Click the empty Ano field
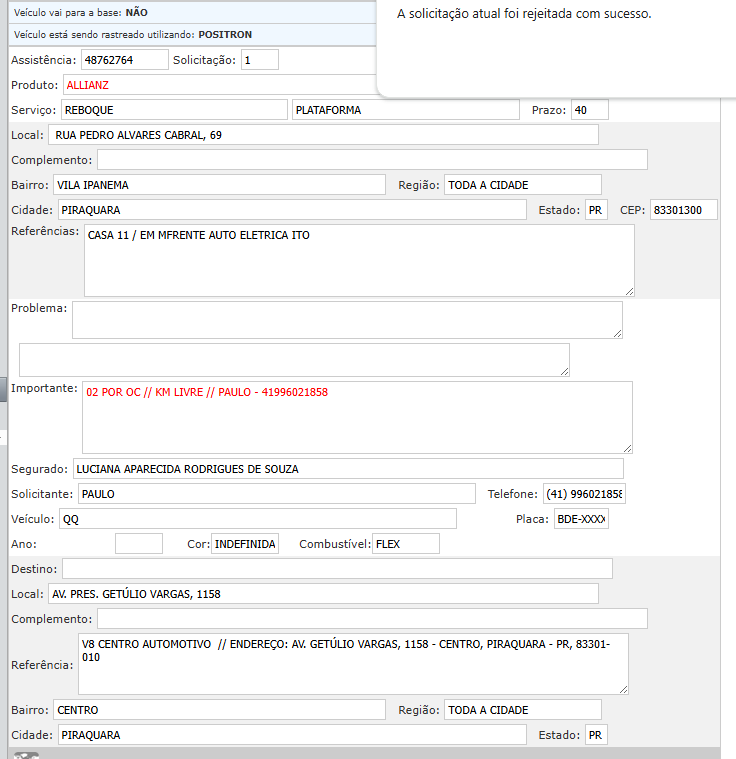This screenshot has width=736, height=759. pyautogui.click(x=138, y=544)
